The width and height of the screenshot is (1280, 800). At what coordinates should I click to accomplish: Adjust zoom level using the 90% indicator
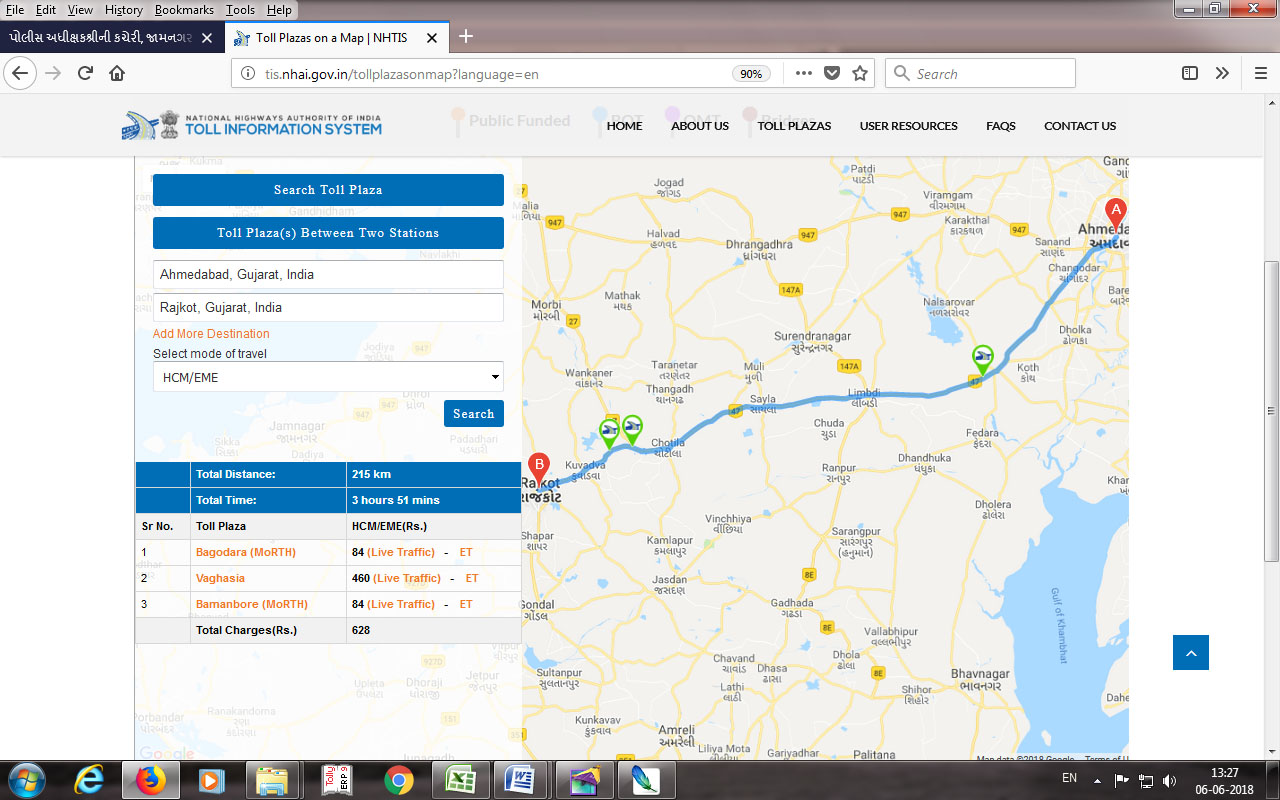pos(750,74)
